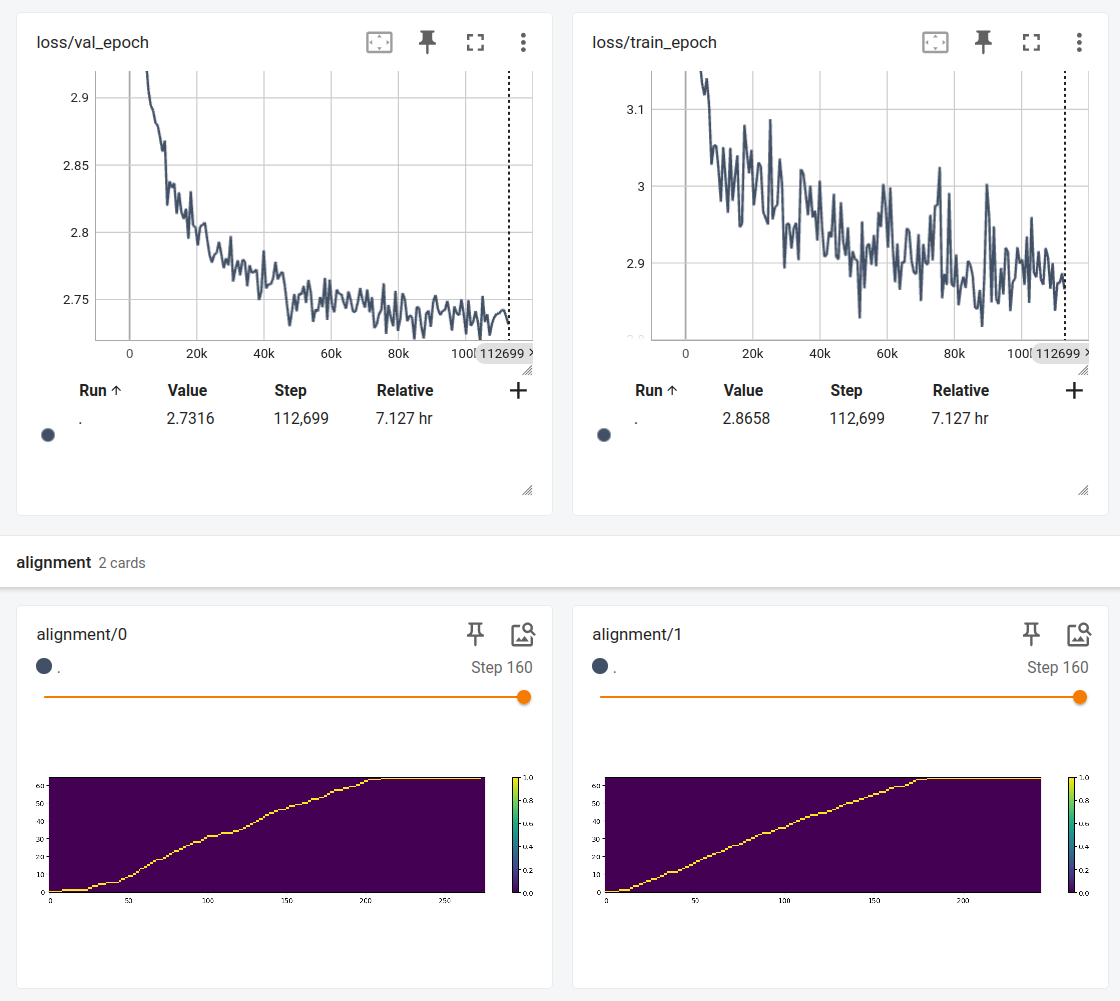Click alignment/0 step slider handle
The image size is (1120, 1001).
click(x=523, y=697)
